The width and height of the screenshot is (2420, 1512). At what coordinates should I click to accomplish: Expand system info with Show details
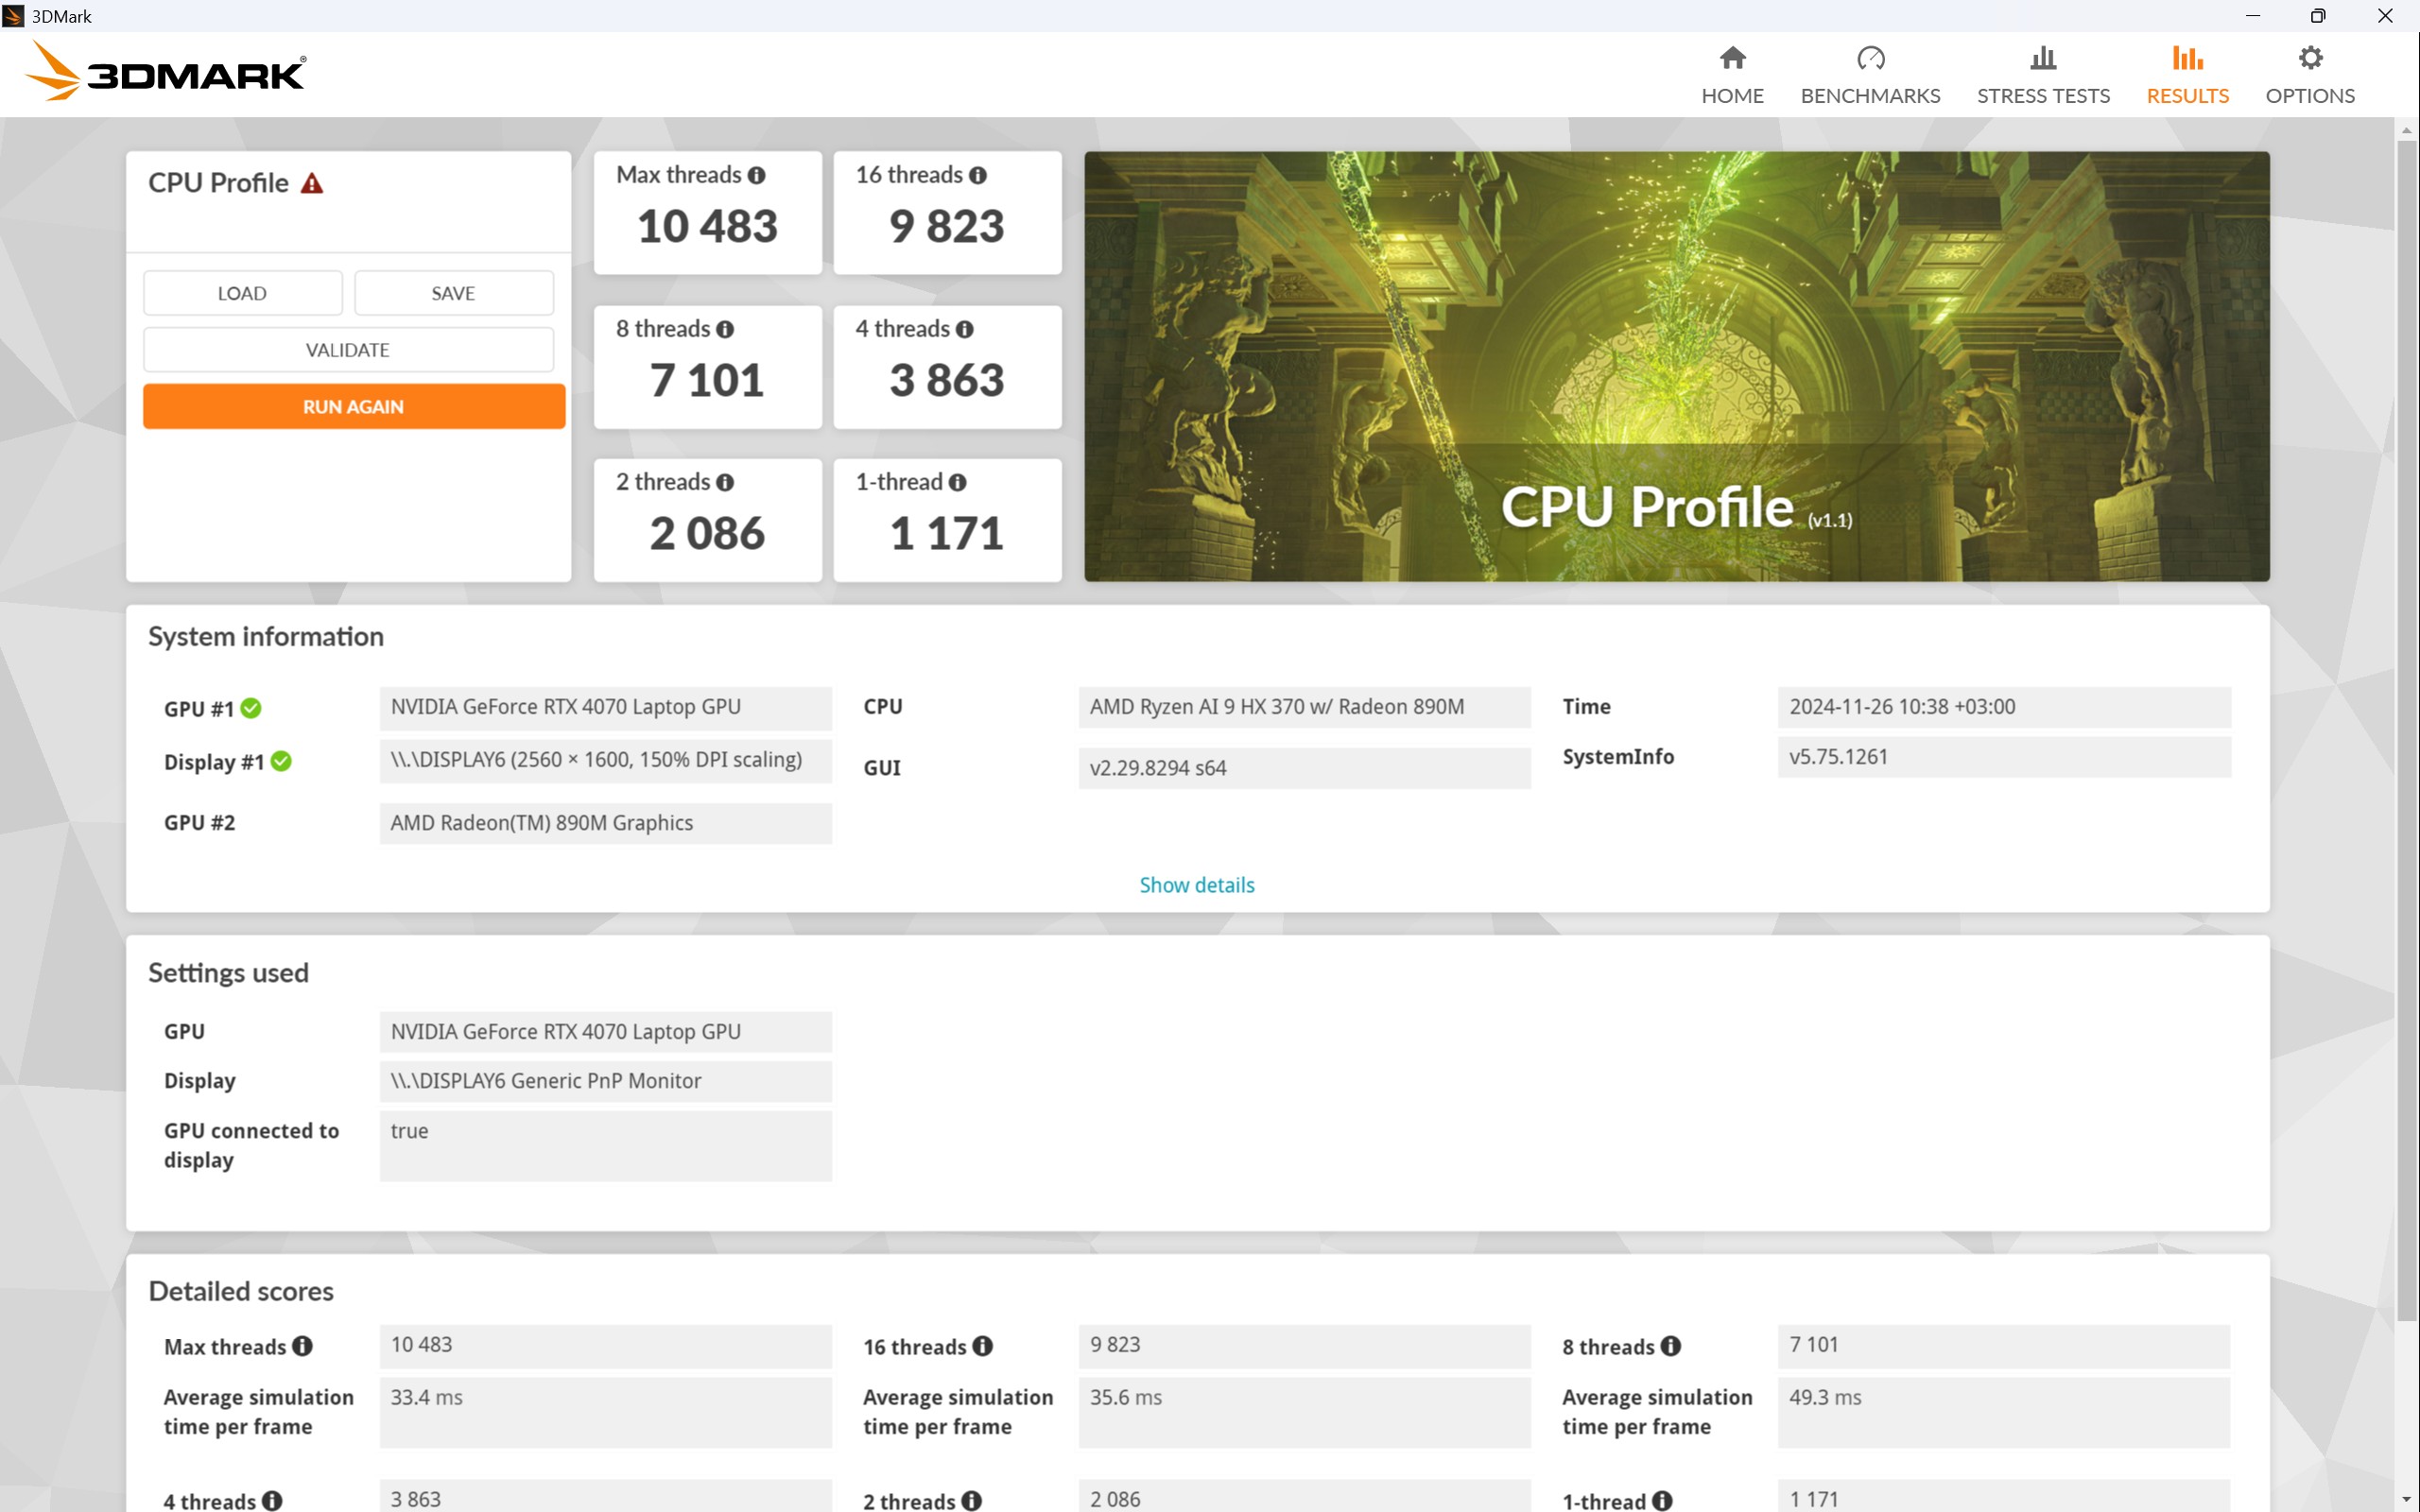click(1197, 885)
